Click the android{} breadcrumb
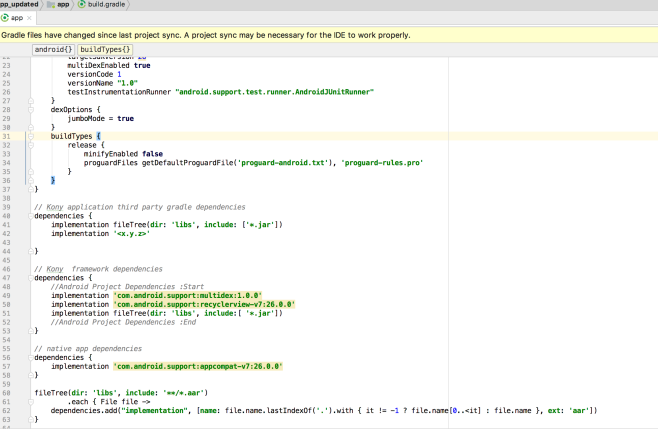Screen dimensions: 658x429 pos(54,50)
